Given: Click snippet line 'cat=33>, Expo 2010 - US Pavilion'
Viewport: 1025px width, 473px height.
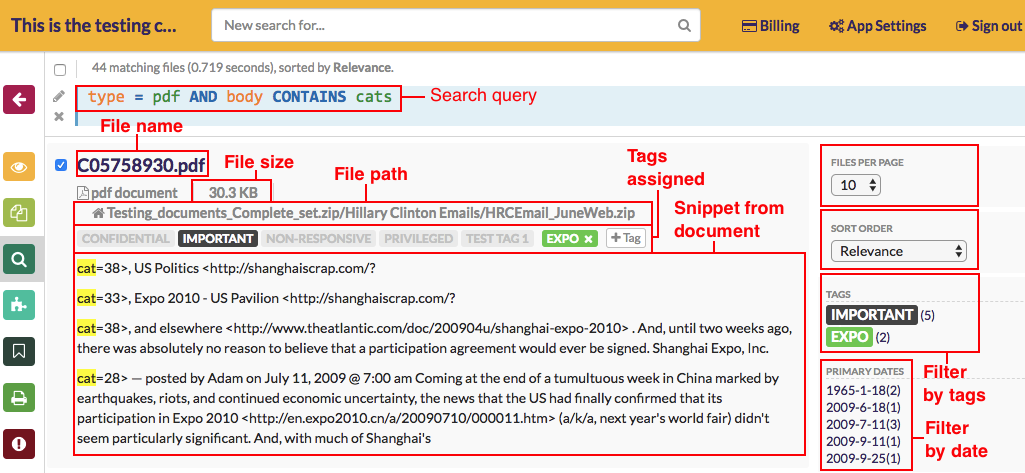Looking at the screenshot, I should 266,298.
